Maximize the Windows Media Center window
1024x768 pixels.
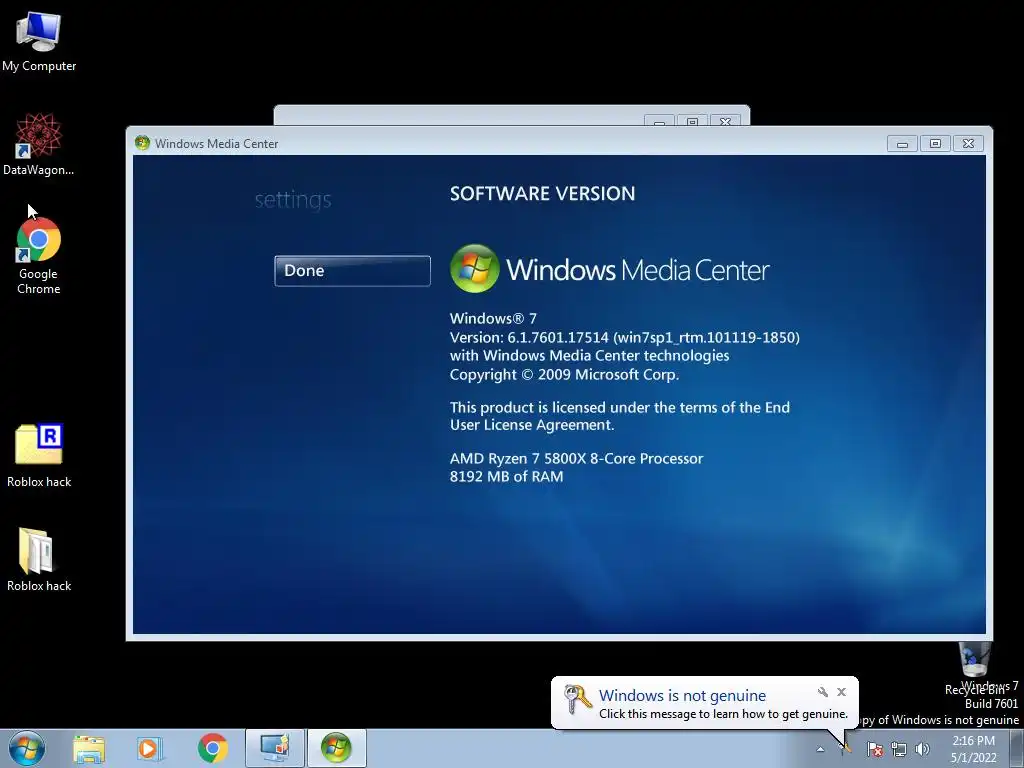pyautogui.click(x=935, y=144)
